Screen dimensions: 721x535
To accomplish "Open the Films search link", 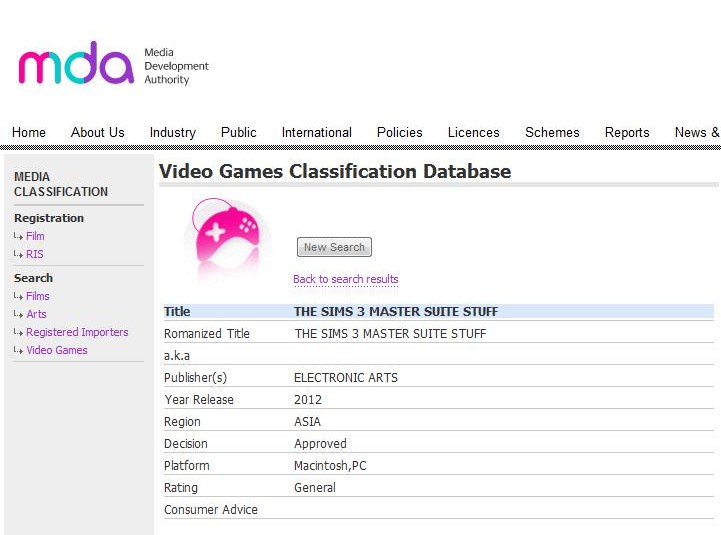I will tap(38, 296).
